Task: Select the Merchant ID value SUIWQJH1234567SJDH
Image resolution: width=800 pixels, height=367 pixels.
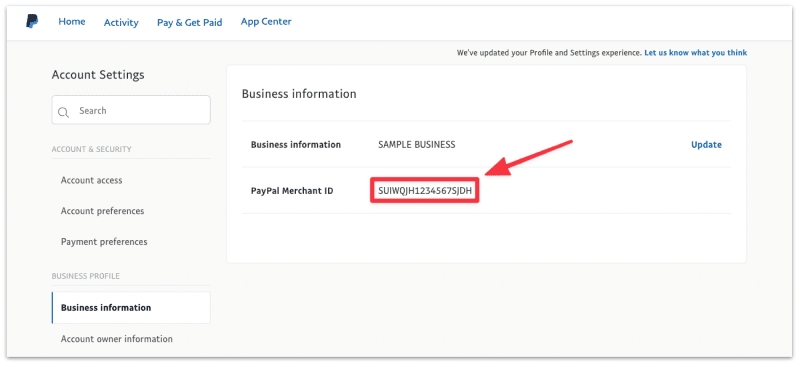Action: coord(425,191)
